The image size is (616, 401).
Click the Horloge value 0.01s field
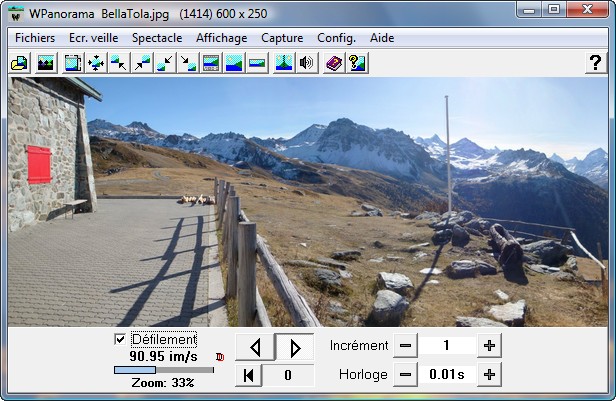[447, 375]
